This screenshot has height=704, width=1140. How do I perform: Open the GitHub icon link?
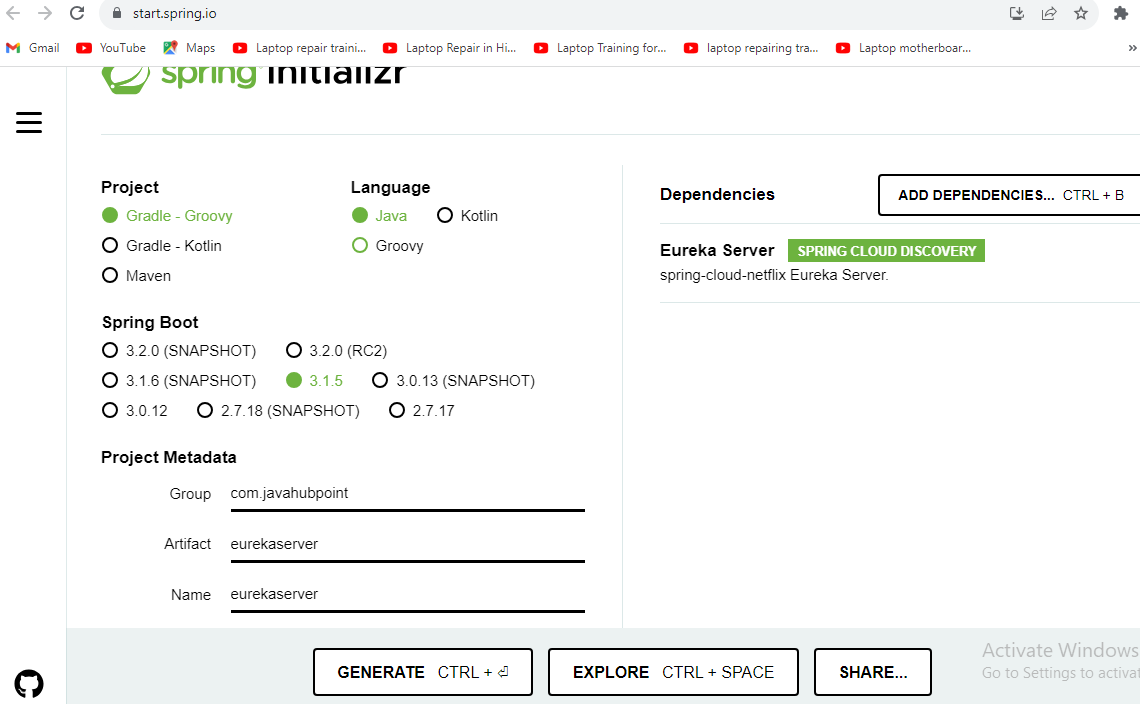(x=29, y=684)
